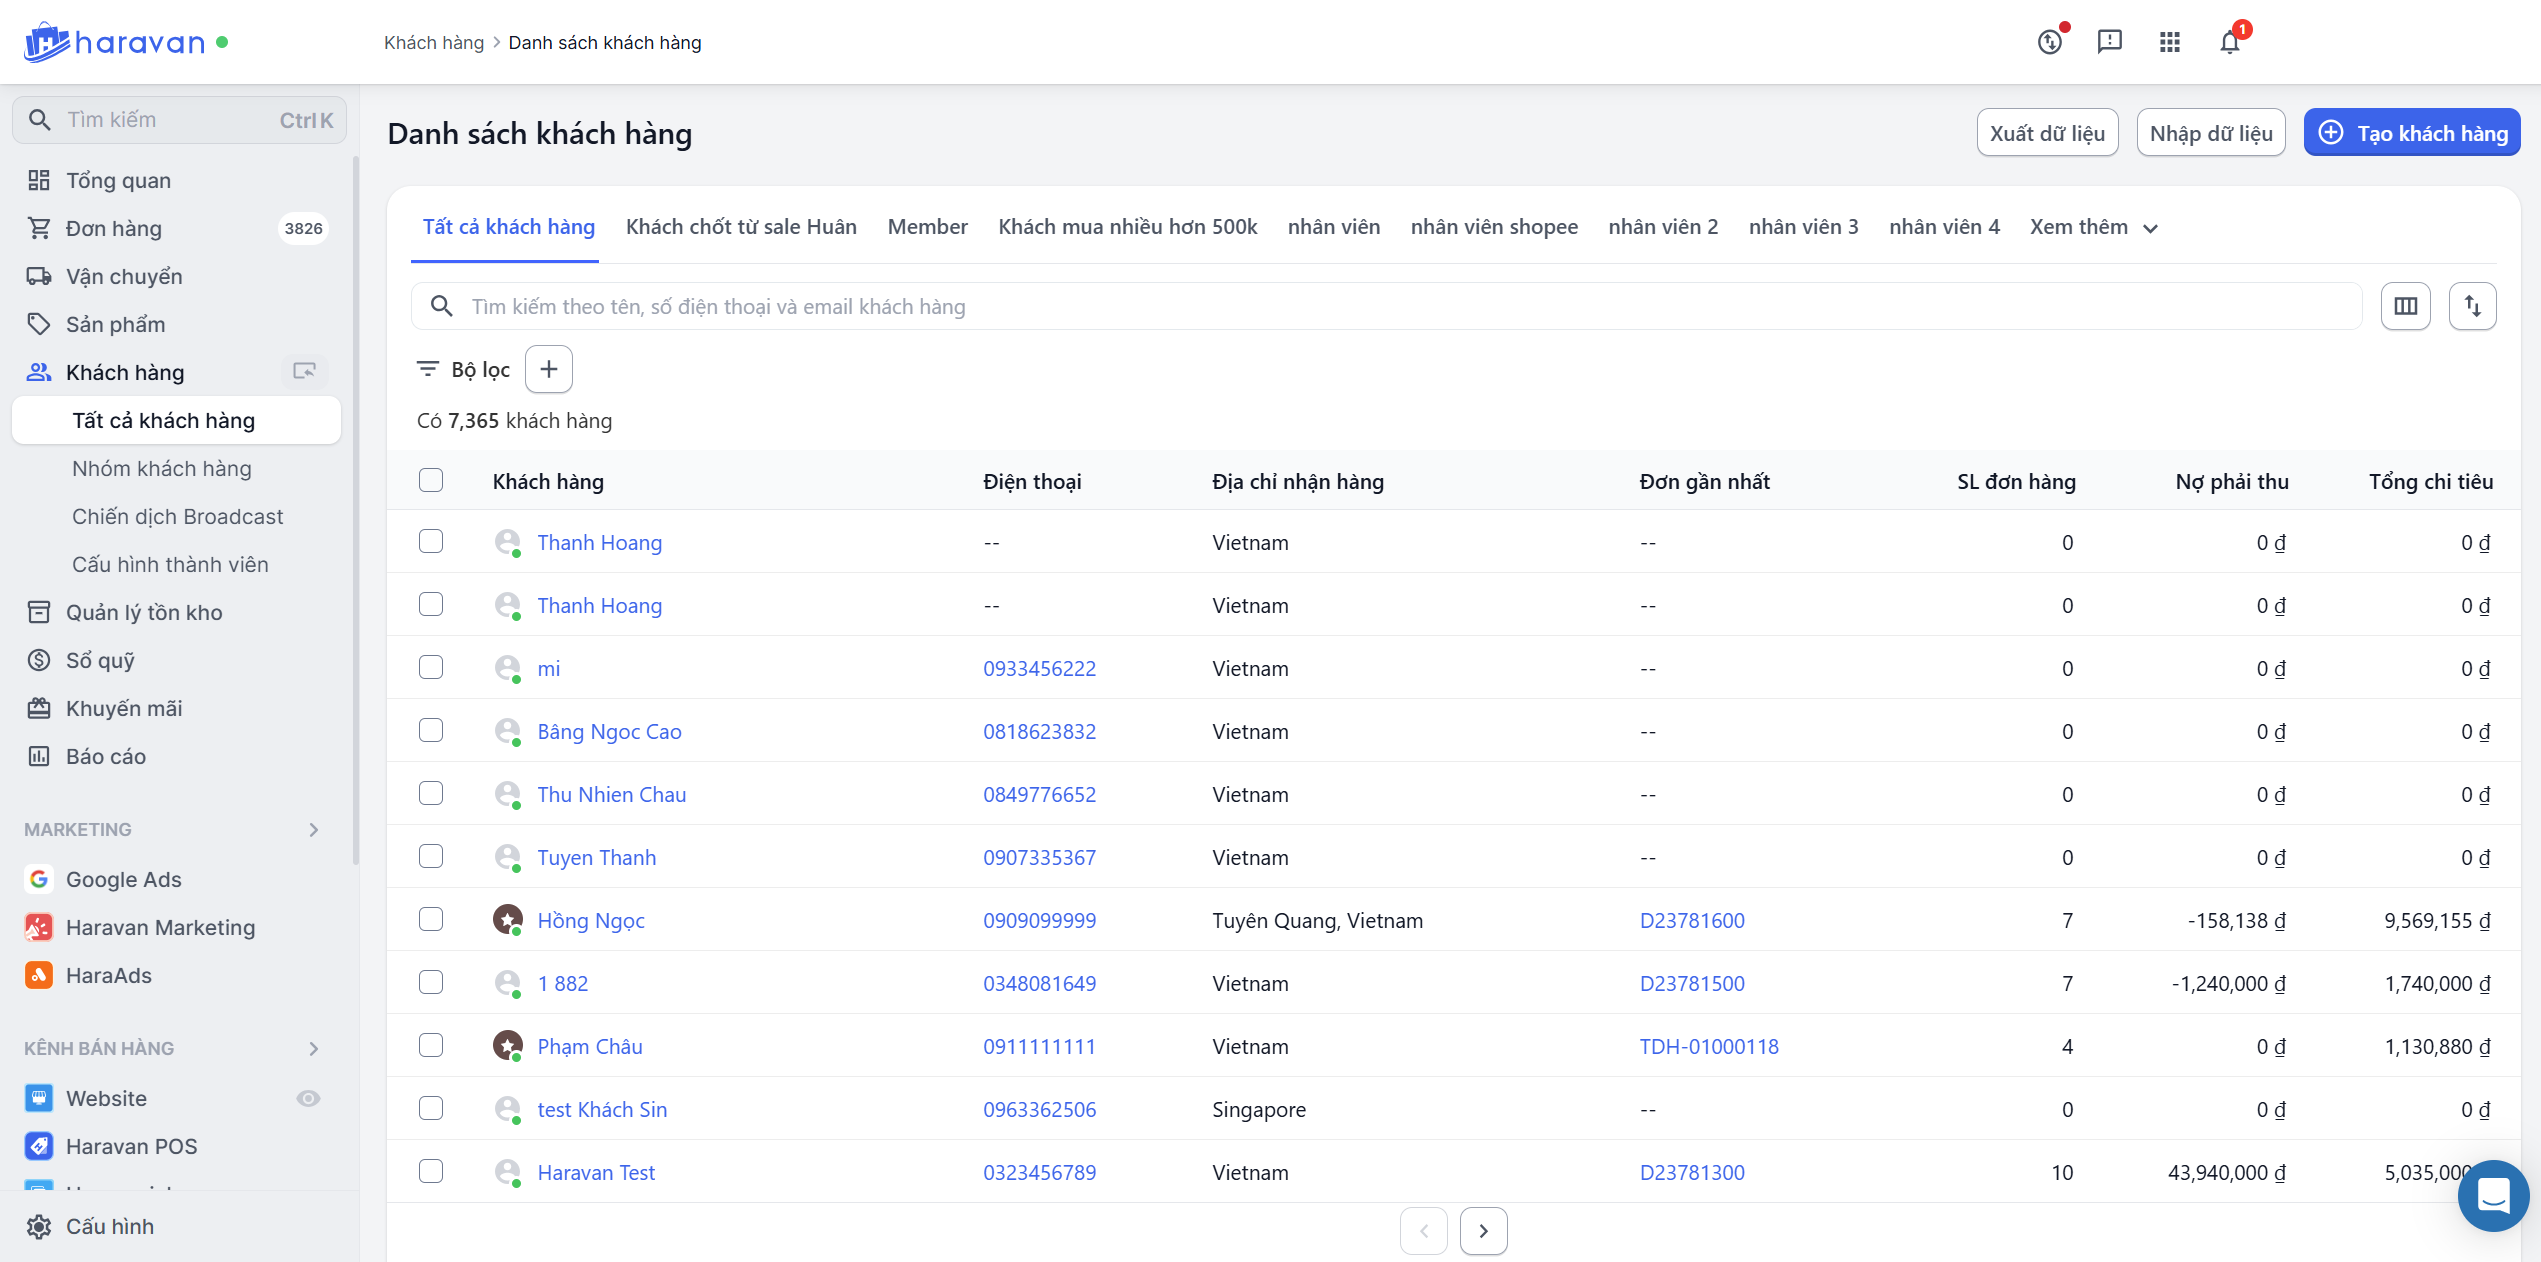
Task: Switch to the Member tab
Action: pos(927,227)
